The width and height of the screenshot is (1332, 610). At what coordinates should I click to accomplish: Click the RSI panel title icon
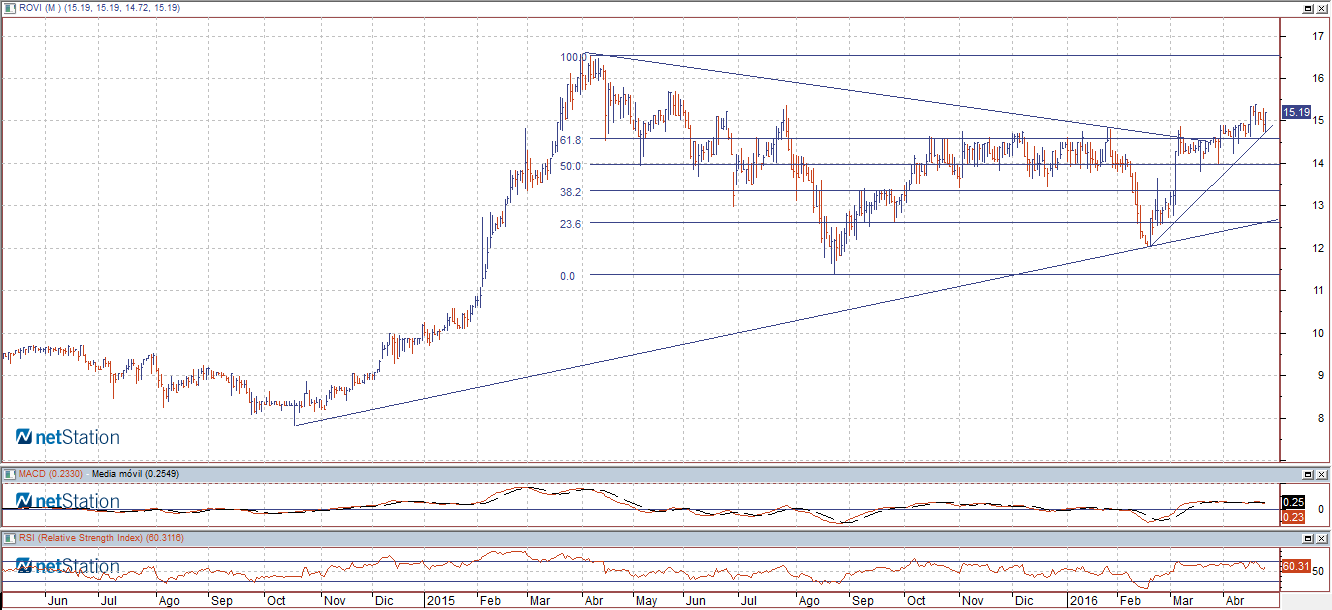pyautogui.click(x=11, y=538)
